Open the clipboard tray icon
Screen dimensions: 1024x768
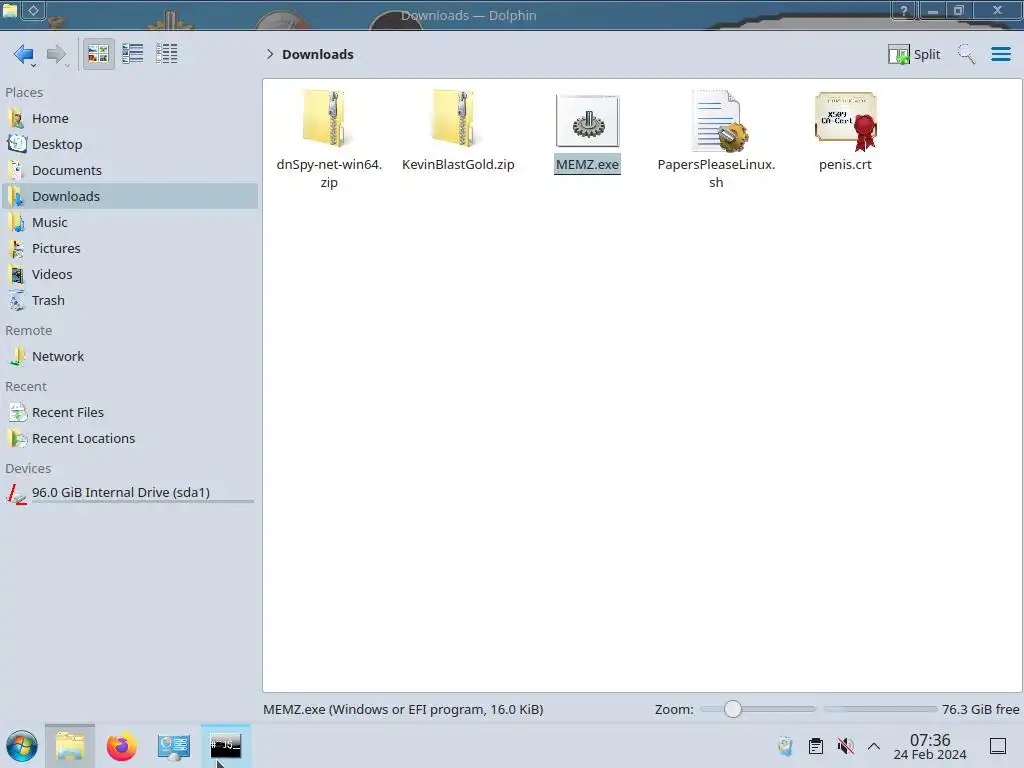[816, 746]
